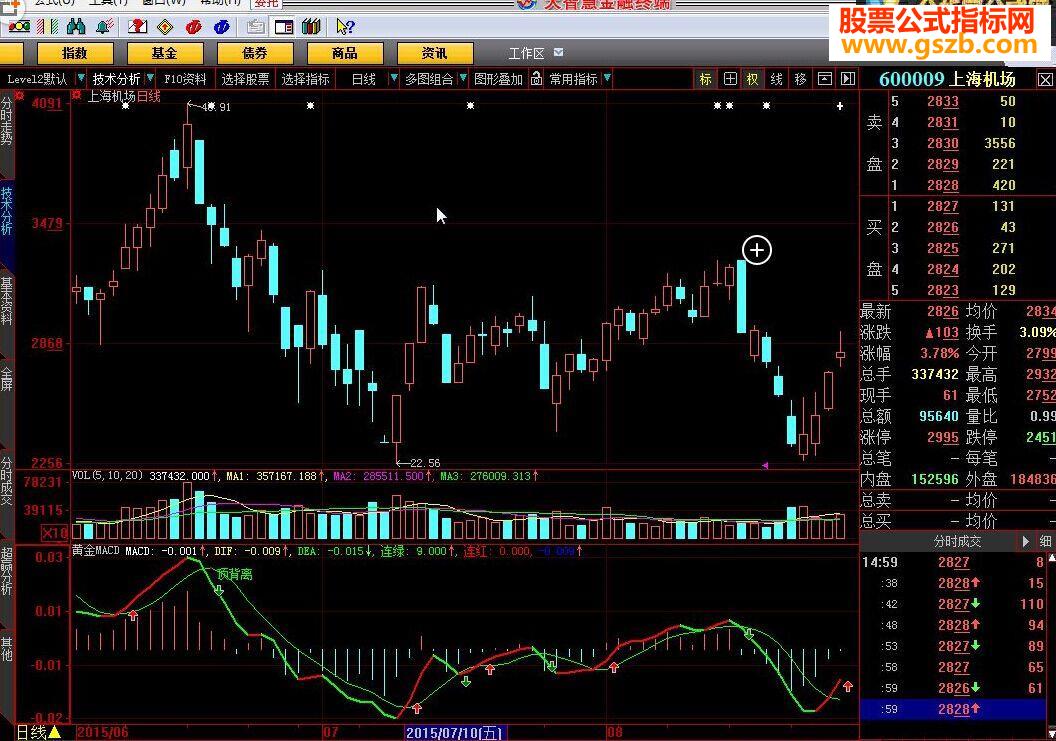Viewport: 1056px width, 741px height.
Task: Click the 黄金MACD indicator label
Action: 96,550
